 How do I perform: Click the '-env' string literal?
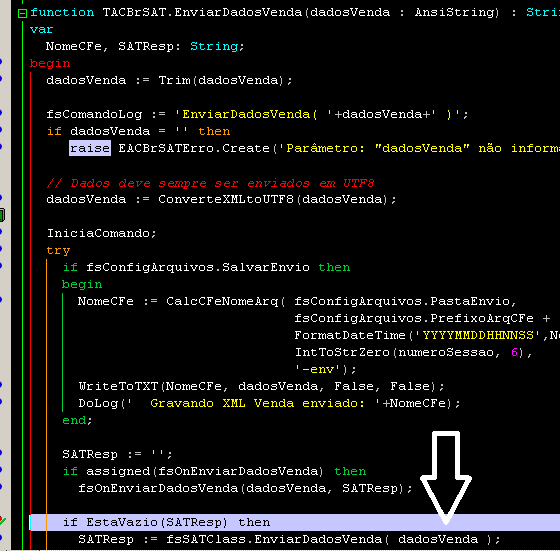tap(317, 370)
